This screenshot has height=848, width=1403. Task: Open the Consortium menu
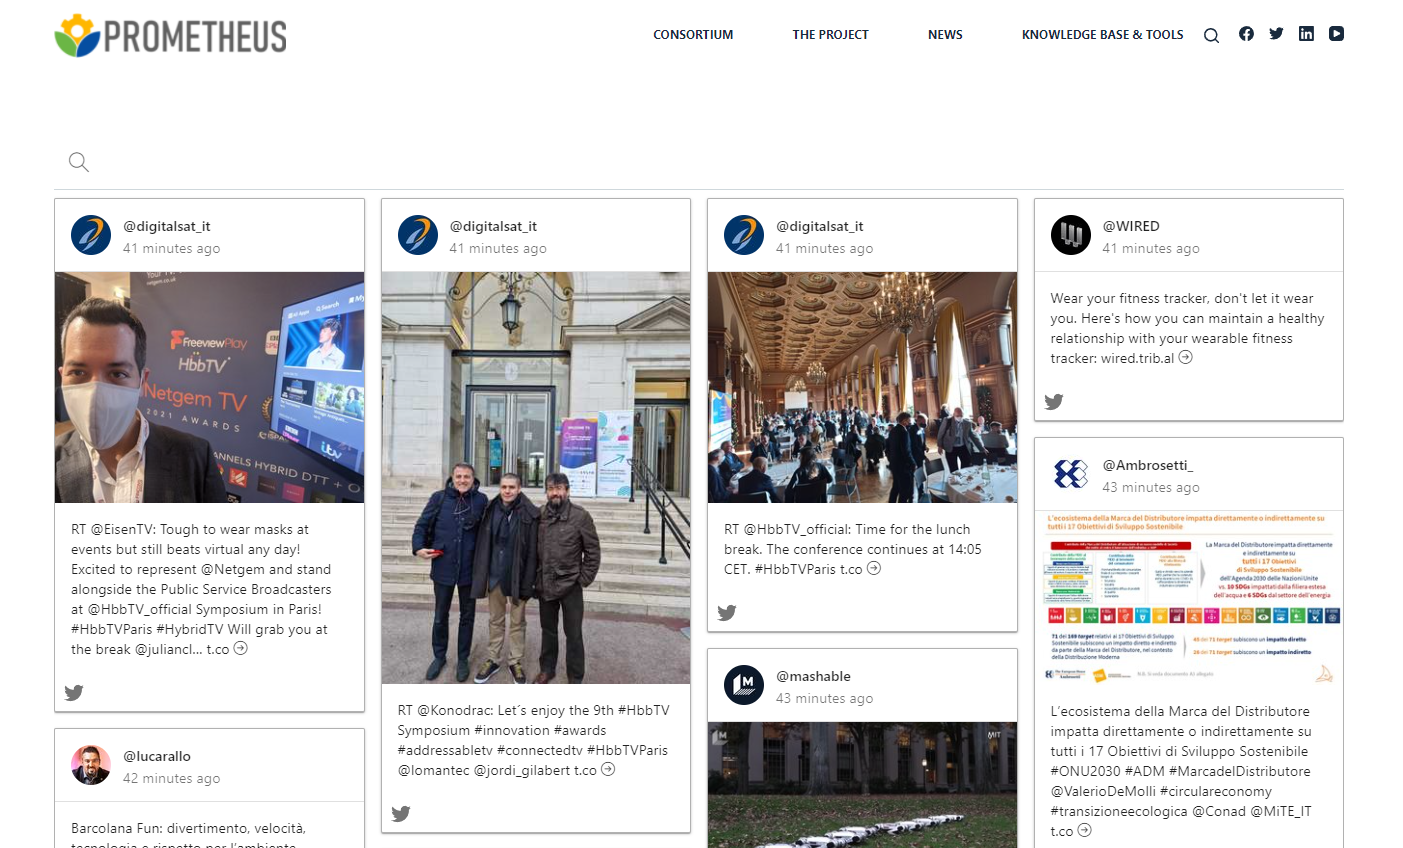point(693,35)
